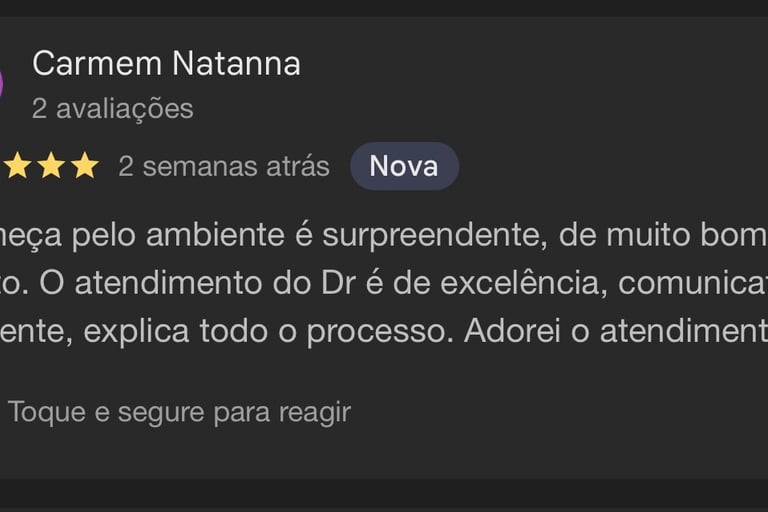Screen dimensions: 768x512
Task: Open Carmem Natanna's reviewer profile
Action: [167, 63]
